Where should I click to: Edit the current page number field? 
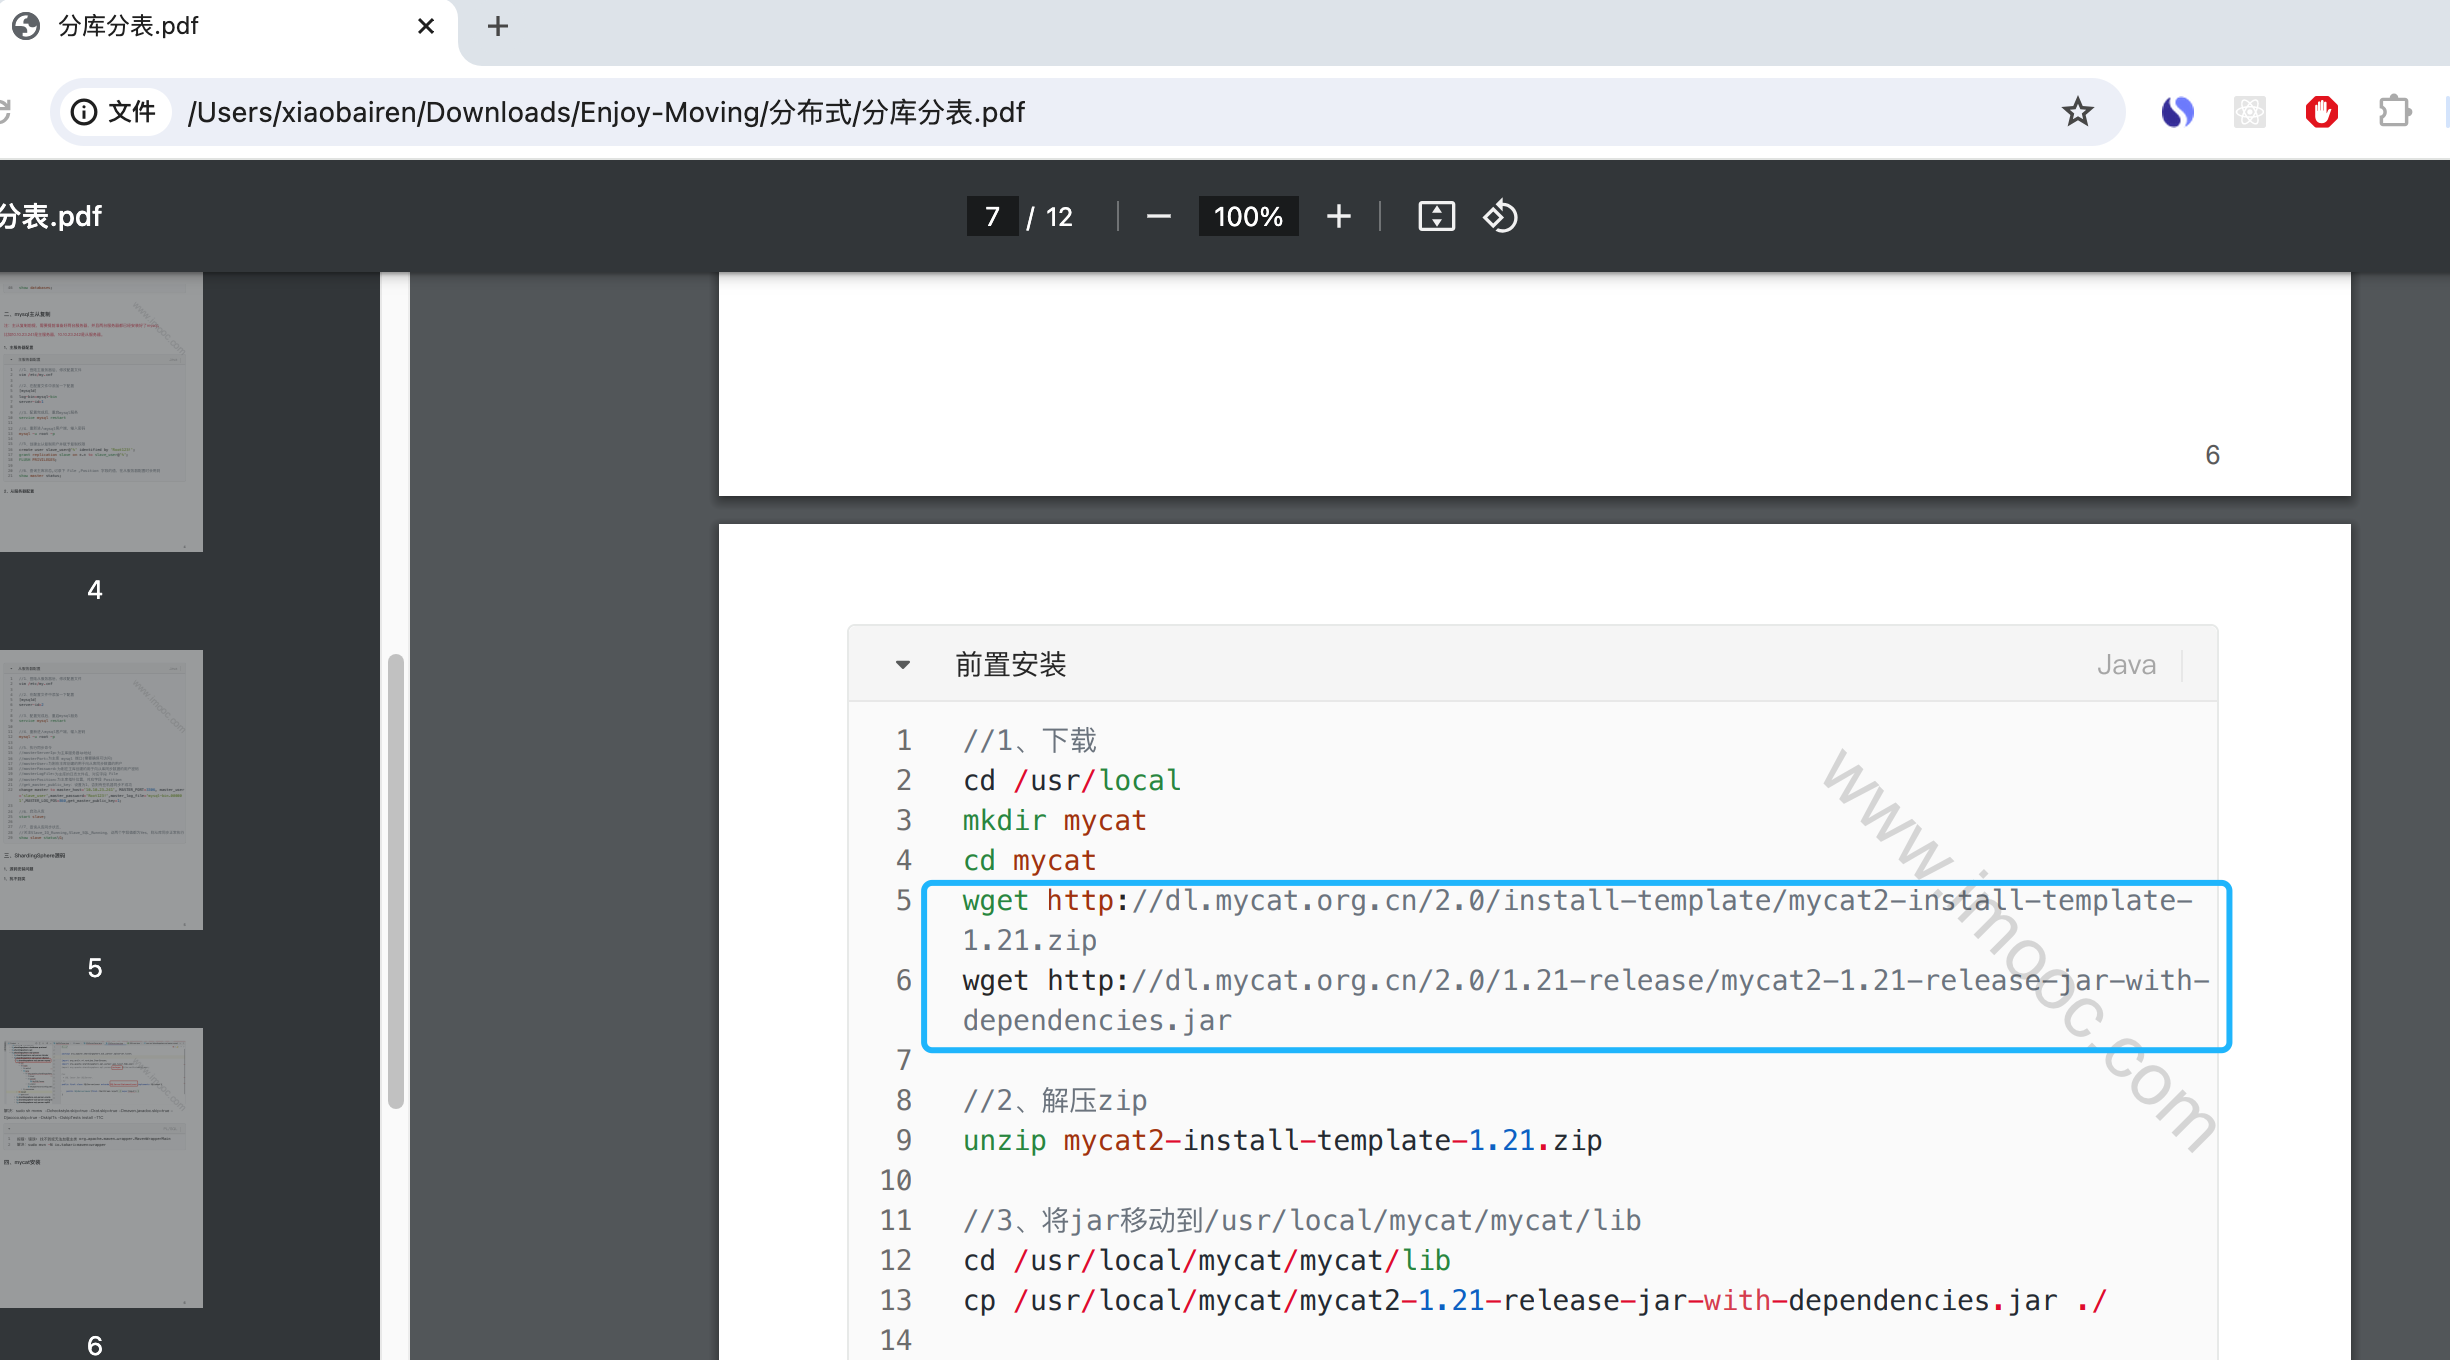click(992, 216)
